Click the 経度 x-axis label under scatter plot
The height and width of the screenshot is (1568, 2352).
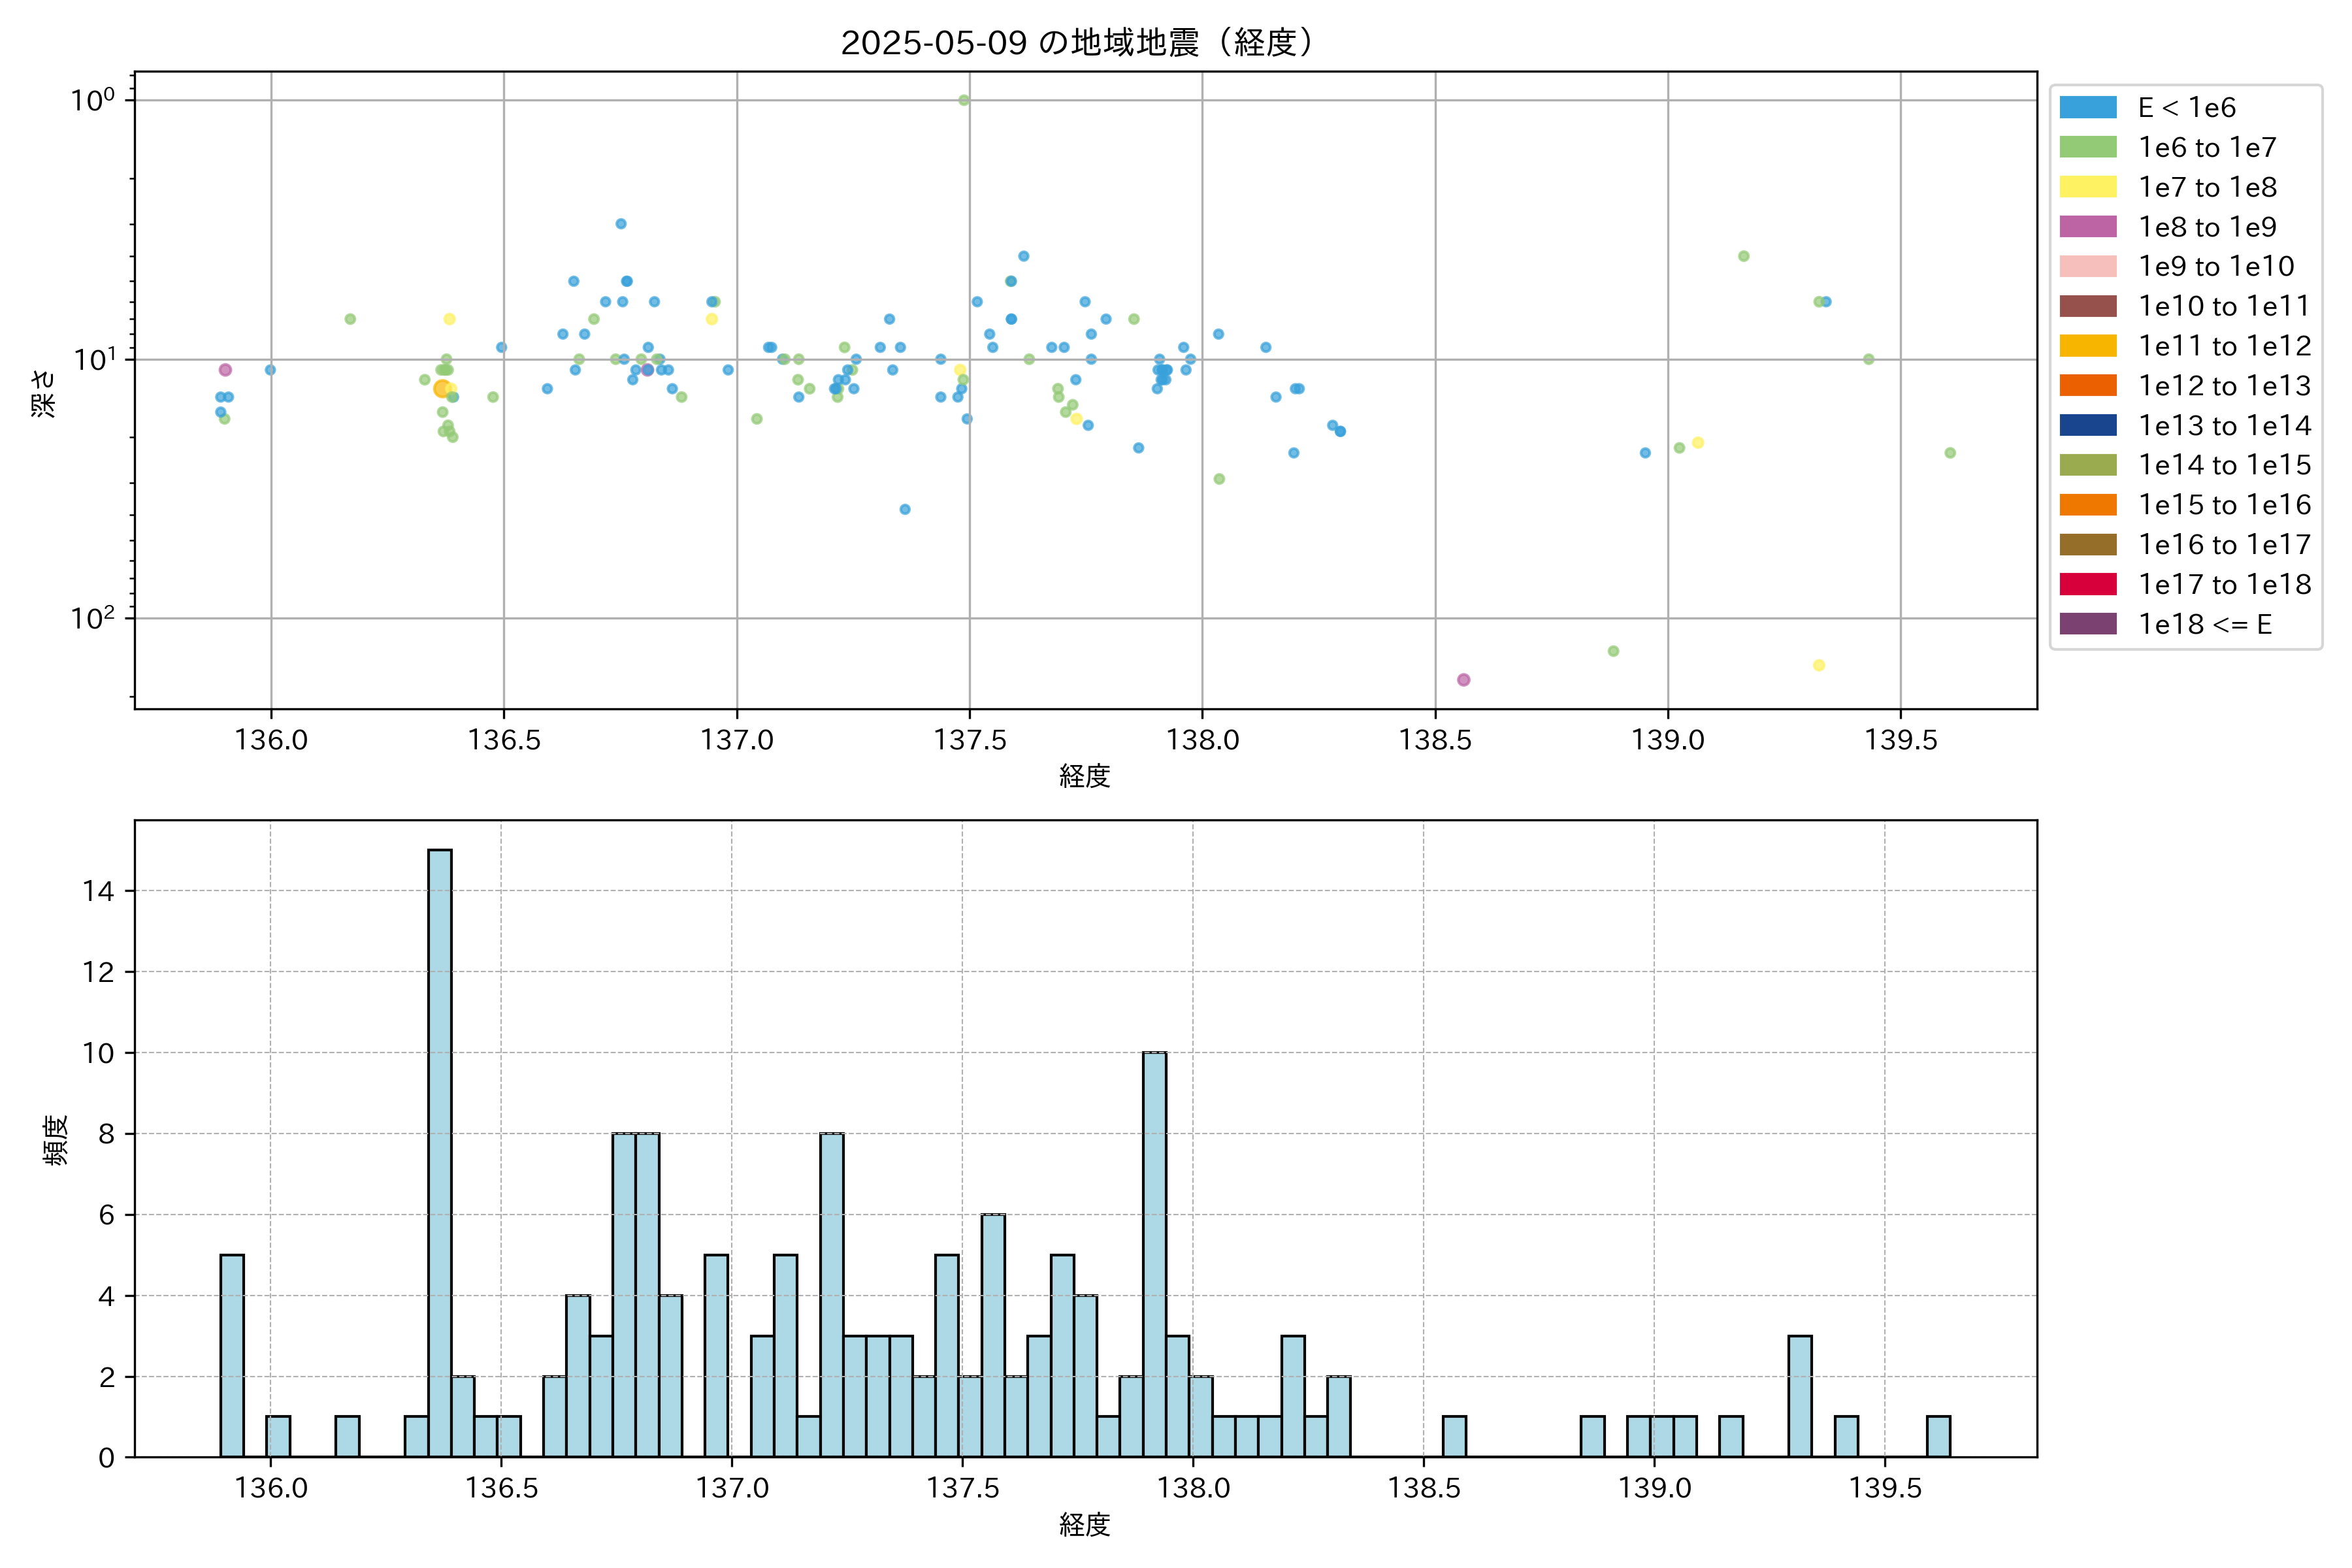click(1085, 776)
